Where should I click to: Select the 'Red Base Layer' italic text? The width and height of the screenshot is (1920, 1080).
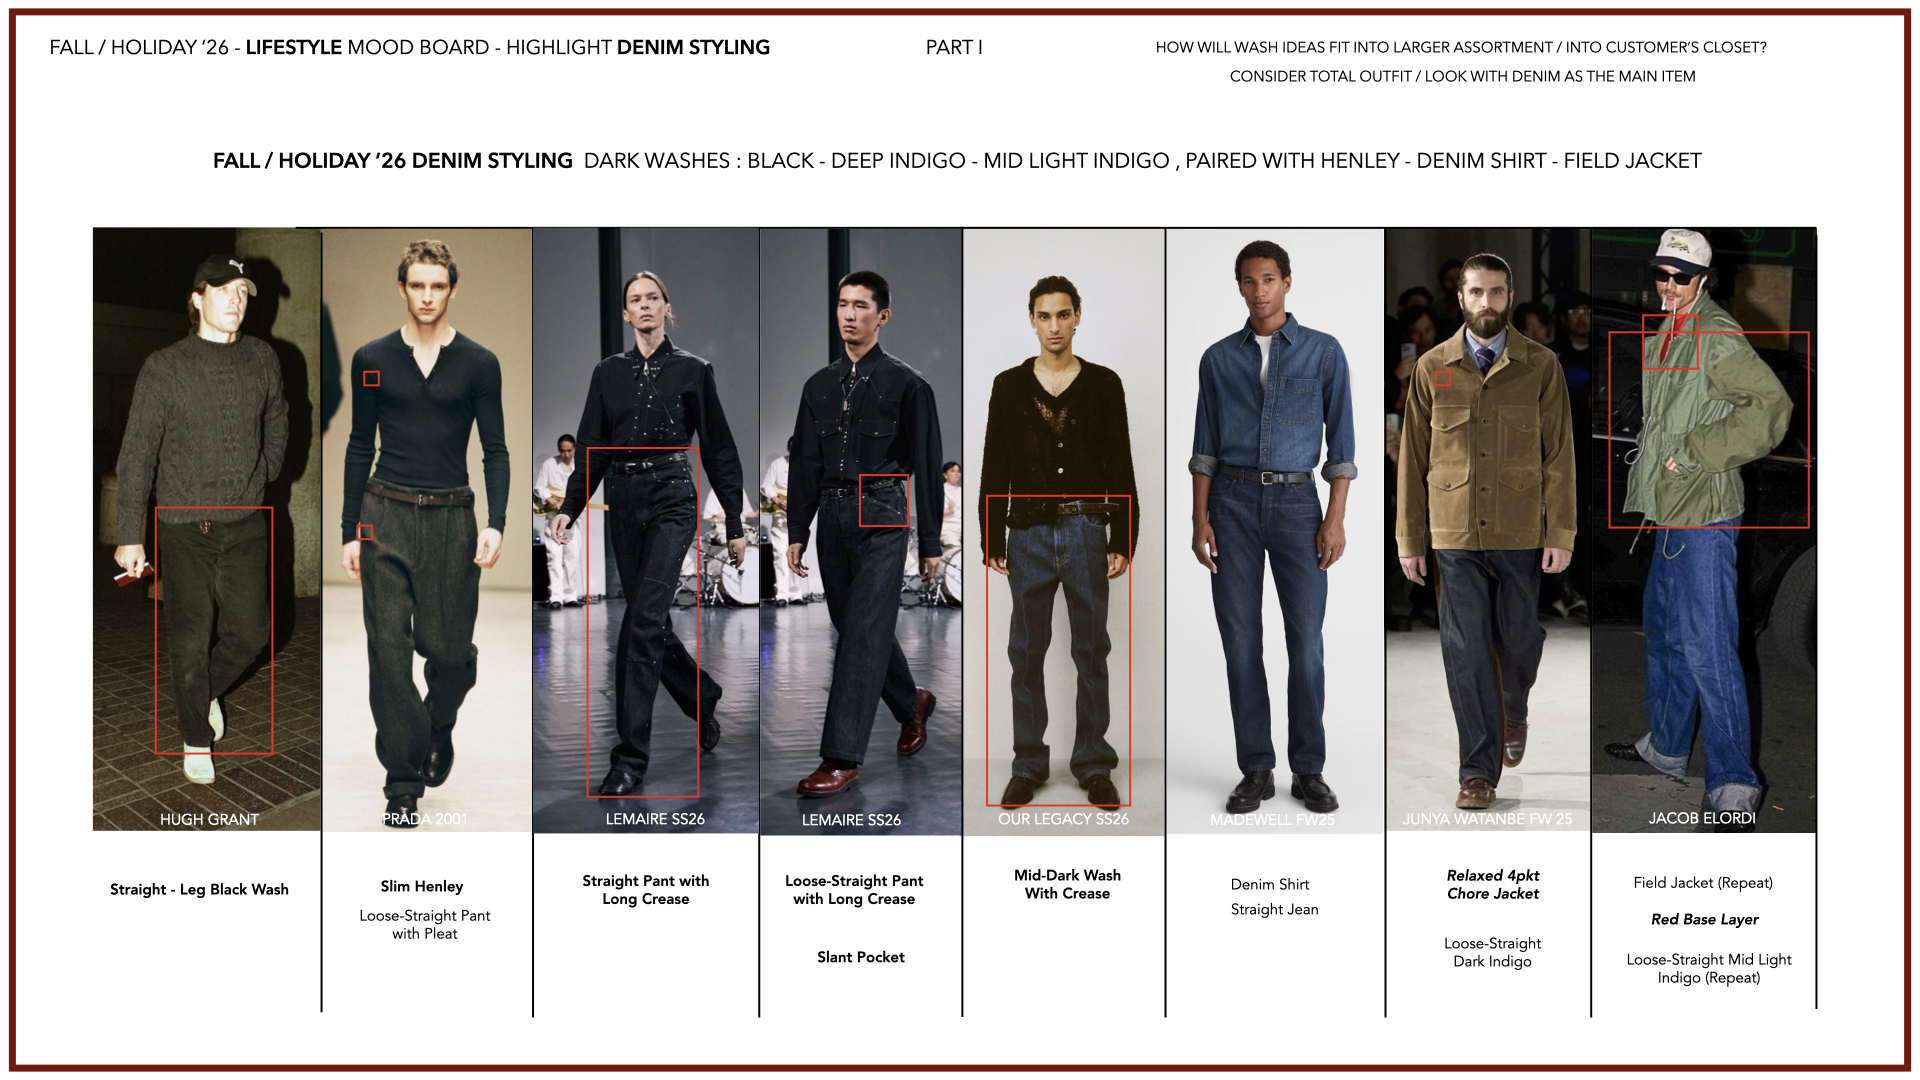(1704, 920)
